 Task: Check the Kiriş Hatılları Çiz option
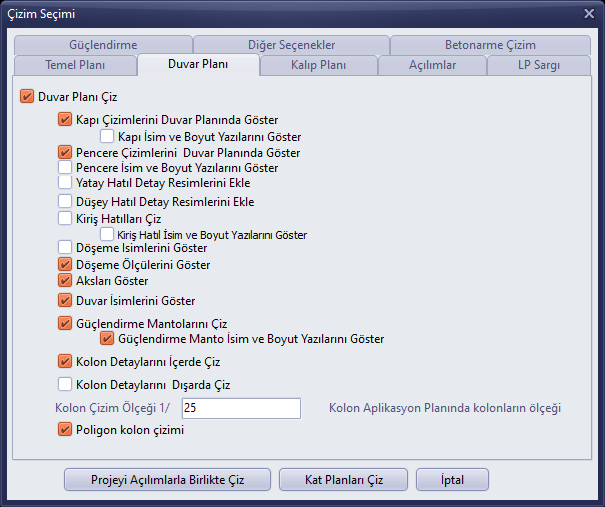65,218
